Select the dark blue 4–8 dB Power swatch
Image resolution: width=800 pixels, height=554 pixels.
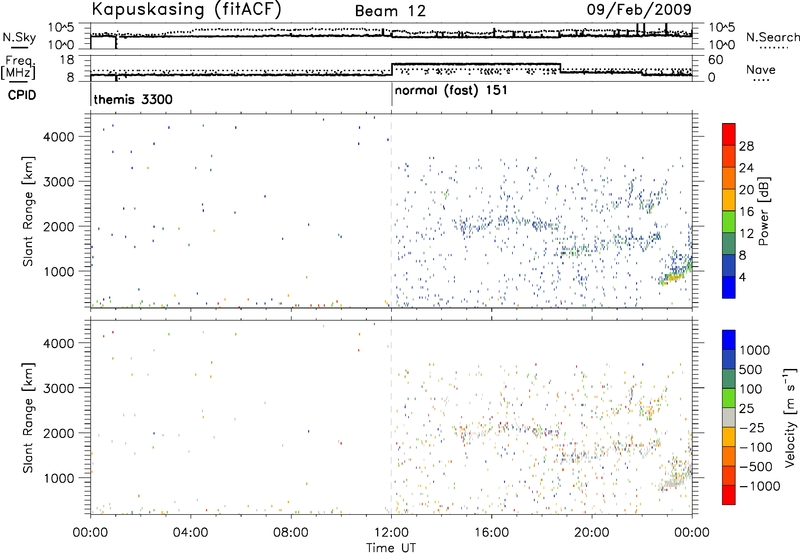click(x=729, y=265)
